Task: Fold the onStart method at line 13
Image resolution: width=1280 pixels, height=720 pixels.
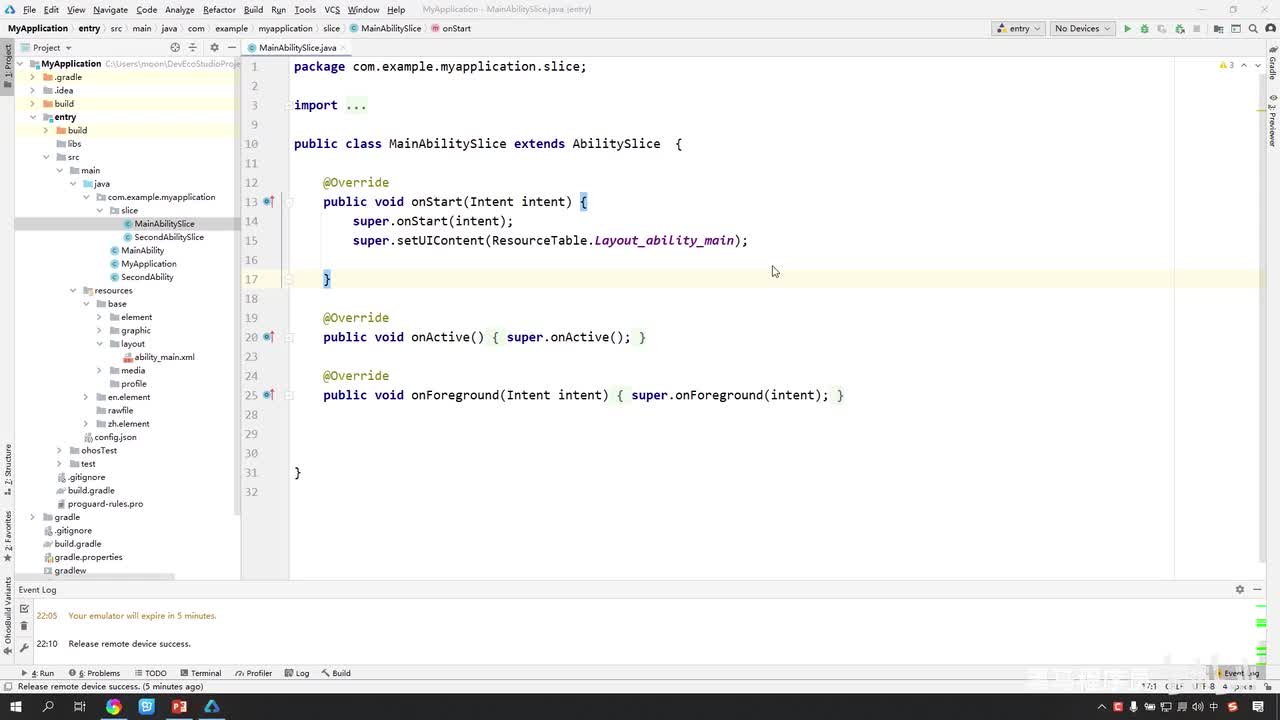Action: (x=289, y=202)
